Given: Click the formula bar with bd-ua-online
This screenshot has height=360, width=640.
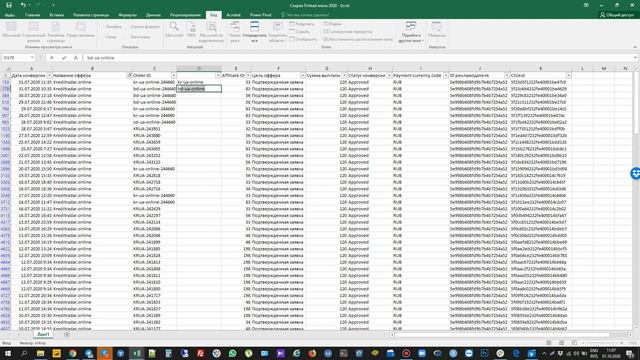Looking at the screenshot, I should [358, 58].
